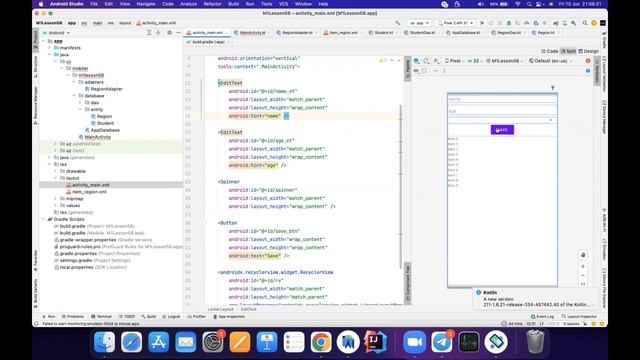Click local.properties in Gradle Scripts
The height and width of the screenshot is (360, 640).
pos(90,267)
